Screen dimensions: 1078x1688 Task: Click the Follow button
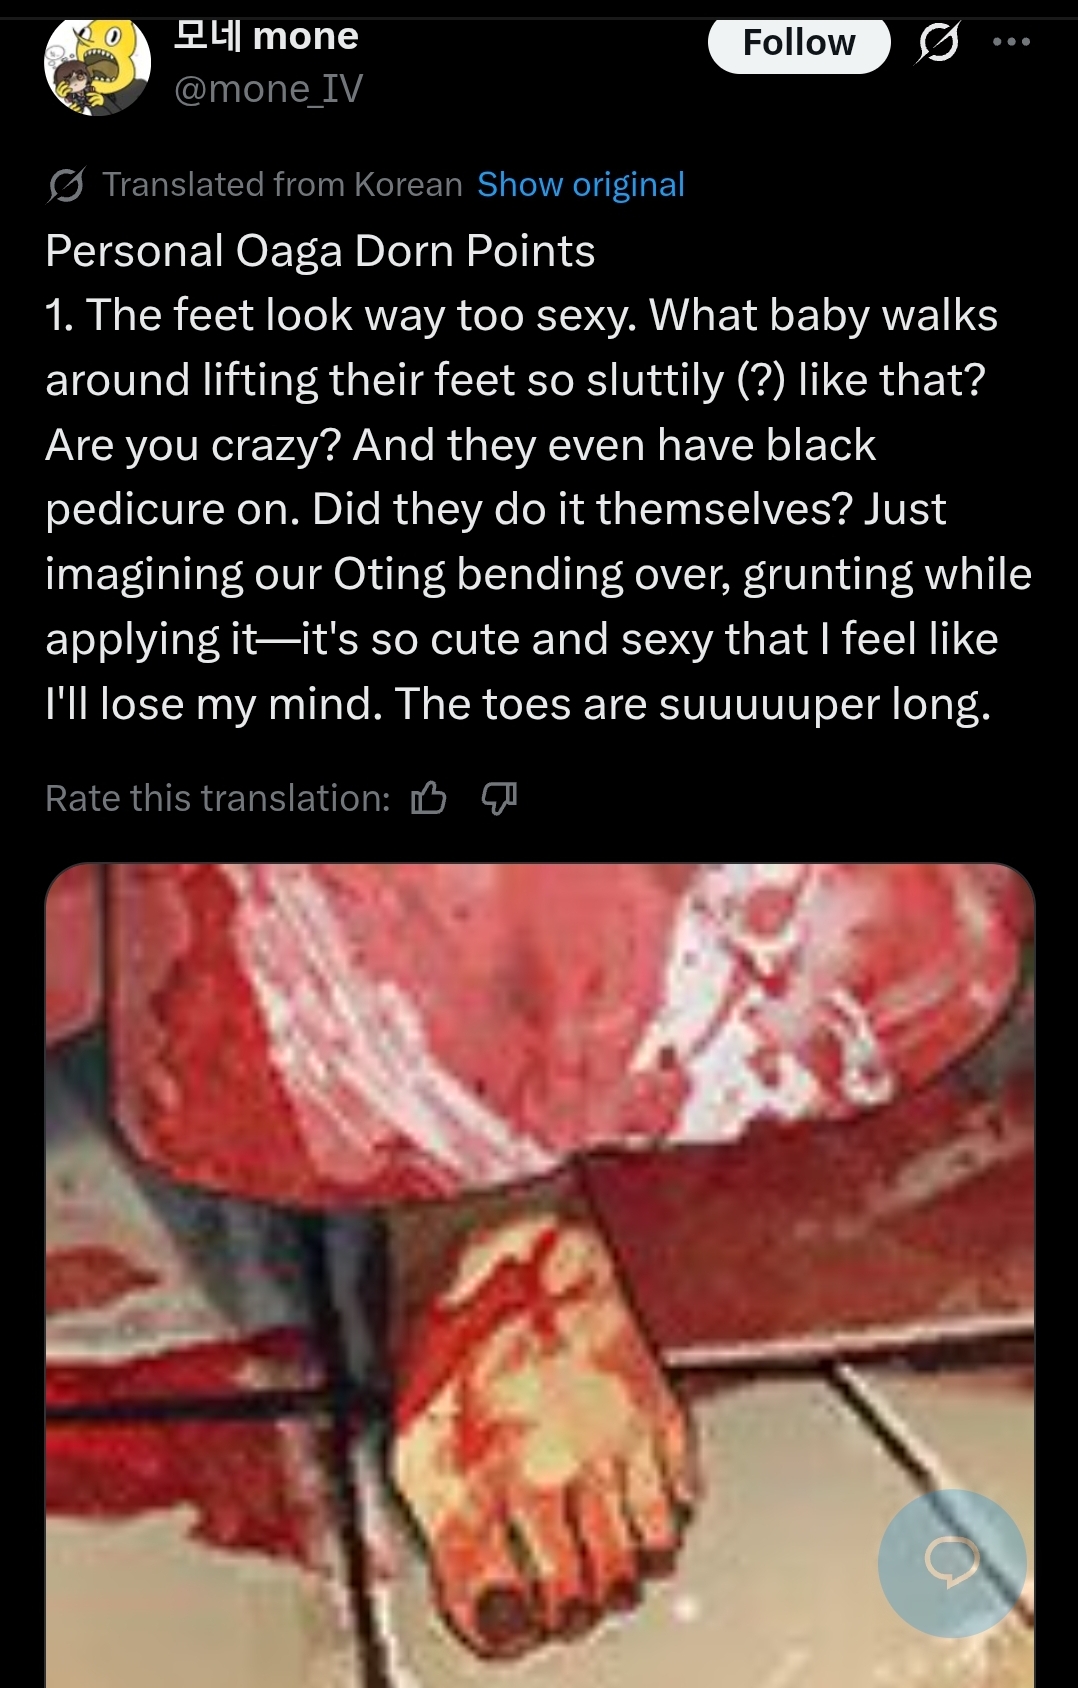[799, 44]
